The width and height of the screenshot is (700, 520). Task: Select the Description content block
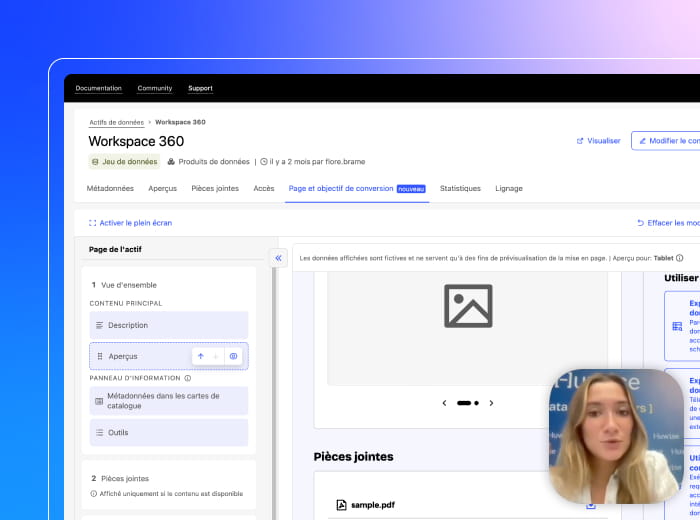point(168,325)
